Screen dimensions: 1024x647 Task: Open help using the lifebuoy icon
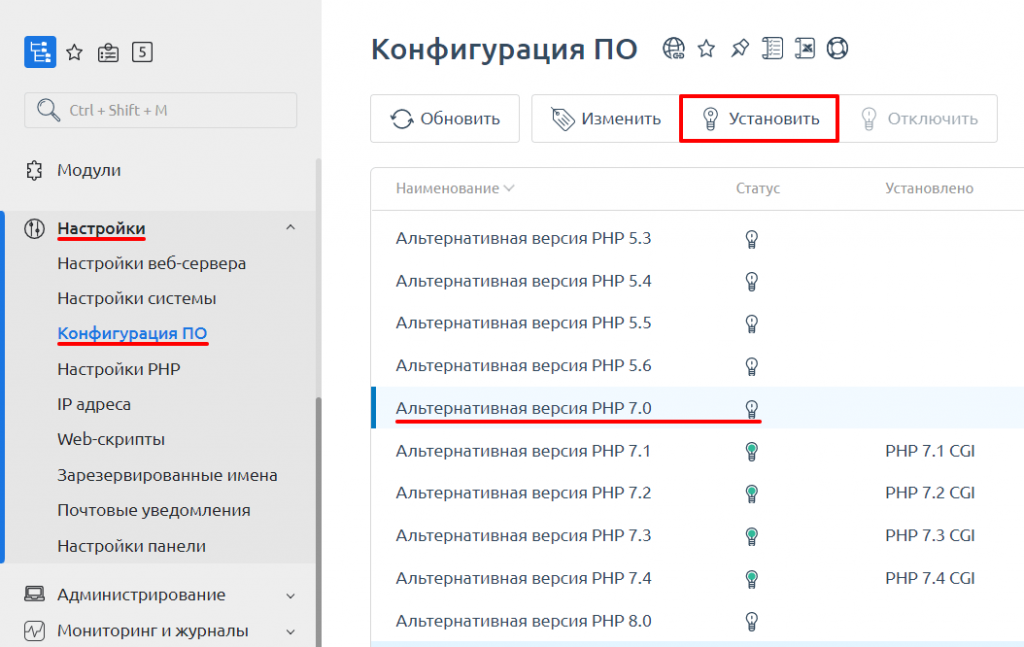point(837,47)
